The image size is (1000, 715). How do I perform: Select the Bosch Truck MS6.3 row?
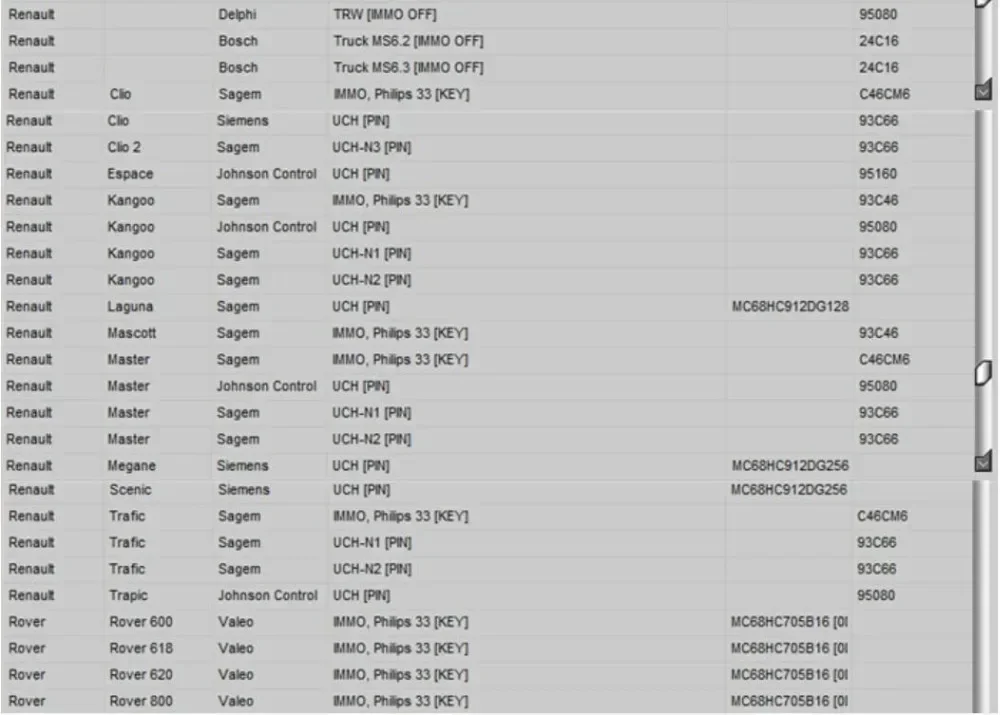click(487, 68)
